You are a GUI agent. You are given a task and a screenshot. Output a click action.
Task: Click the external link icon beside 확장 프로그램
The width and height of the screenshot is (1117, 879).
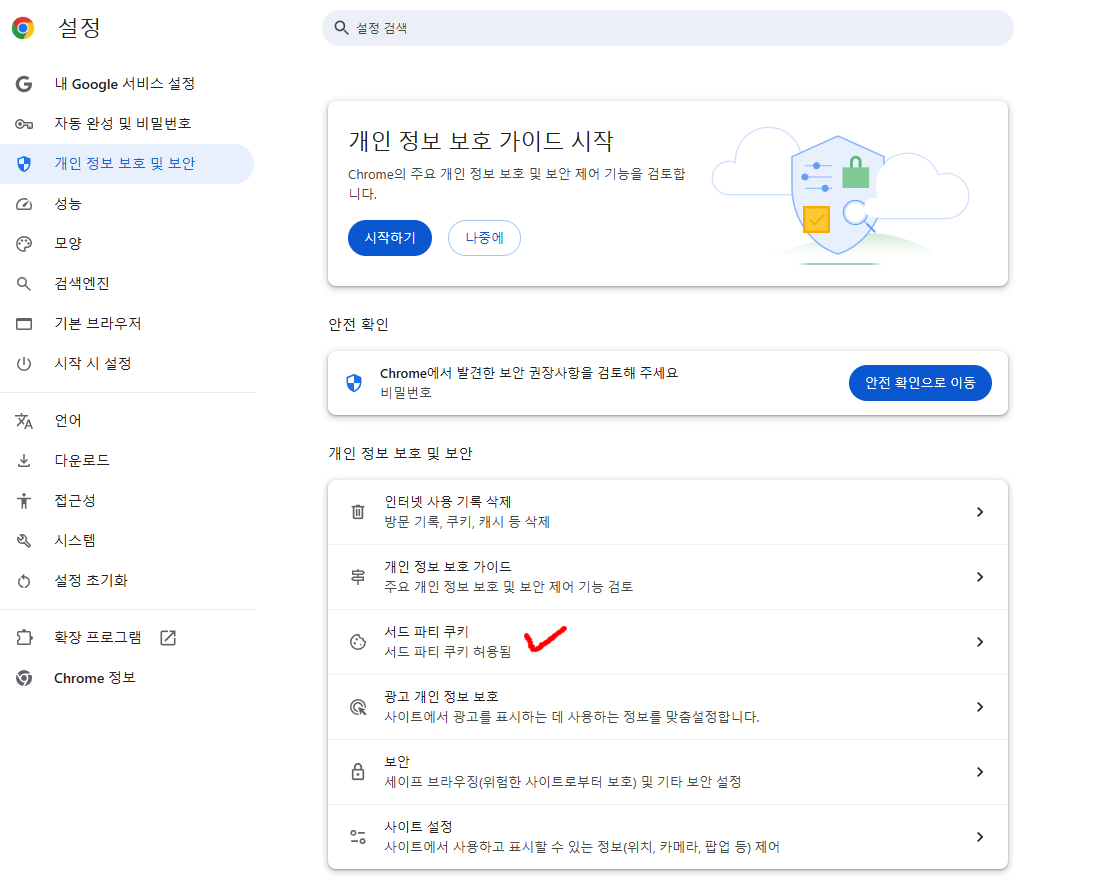(168, 638)
